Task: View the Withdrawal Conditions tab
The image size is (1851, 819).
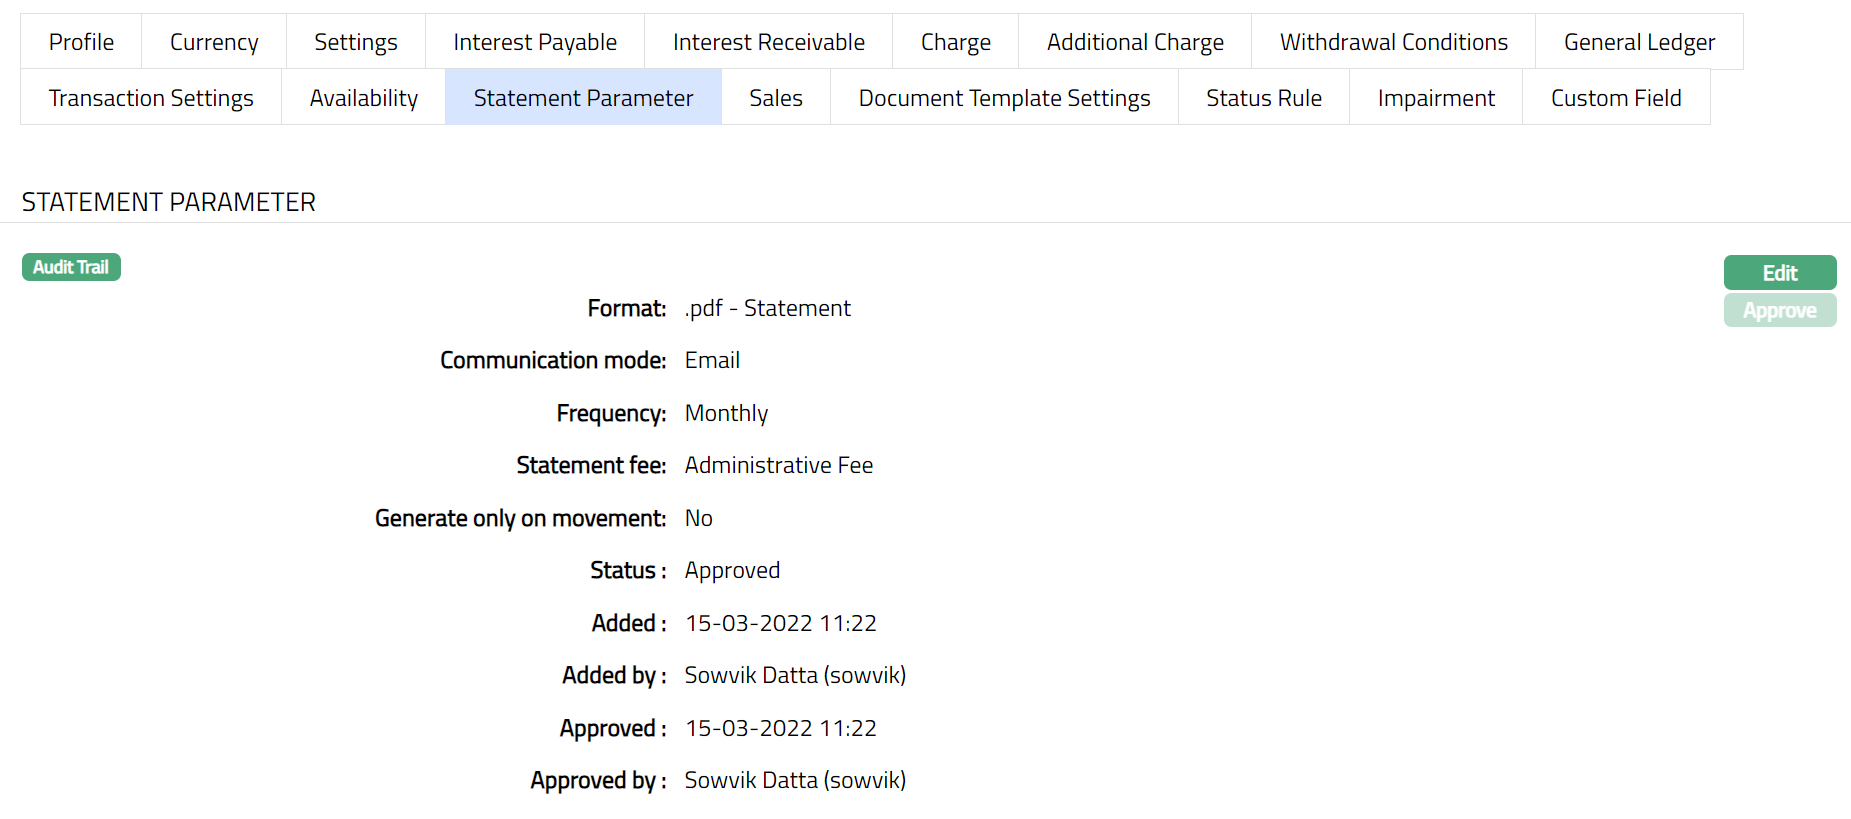Action: tap(1393, 42)
